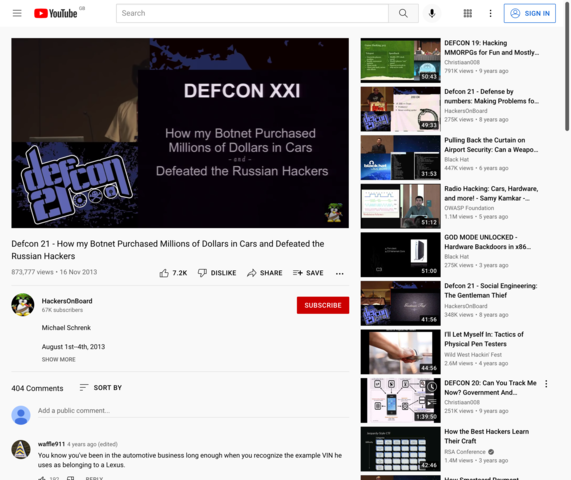
Task: Open the Sort By comments dropdown
Action: pyautogui.click(x=101, y=387)
